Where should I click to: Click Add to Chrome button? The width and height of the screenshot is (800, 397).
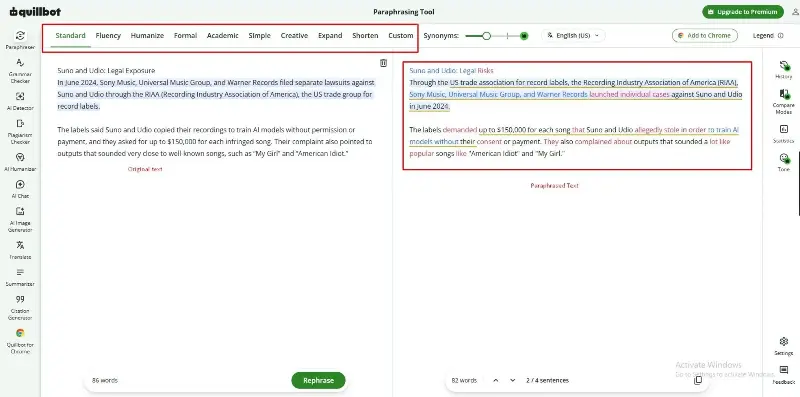coord(705,35)
